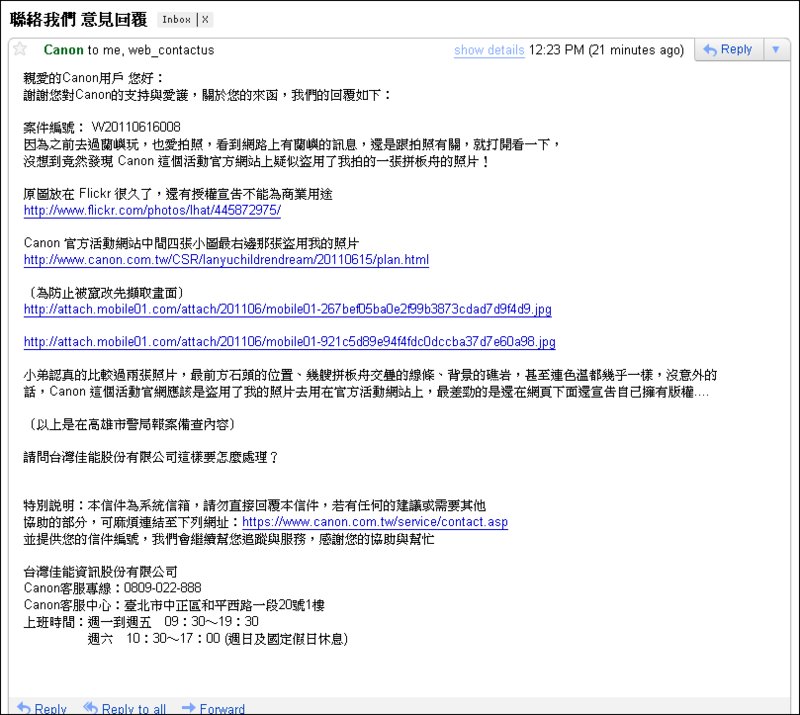Star this Canon email message
The height and width of the screenshot is (715, 800).
click(20, 49)
